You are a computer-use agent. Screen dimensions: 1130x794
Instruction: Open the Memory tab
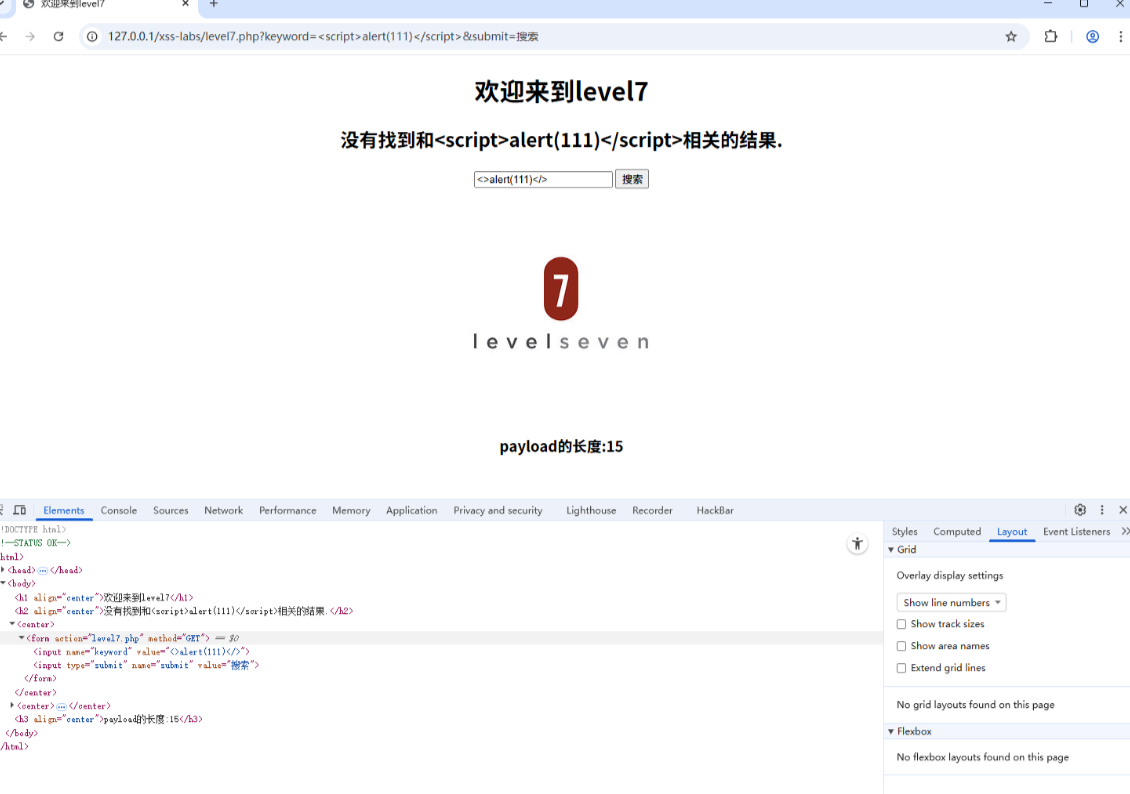coord(351,510)
